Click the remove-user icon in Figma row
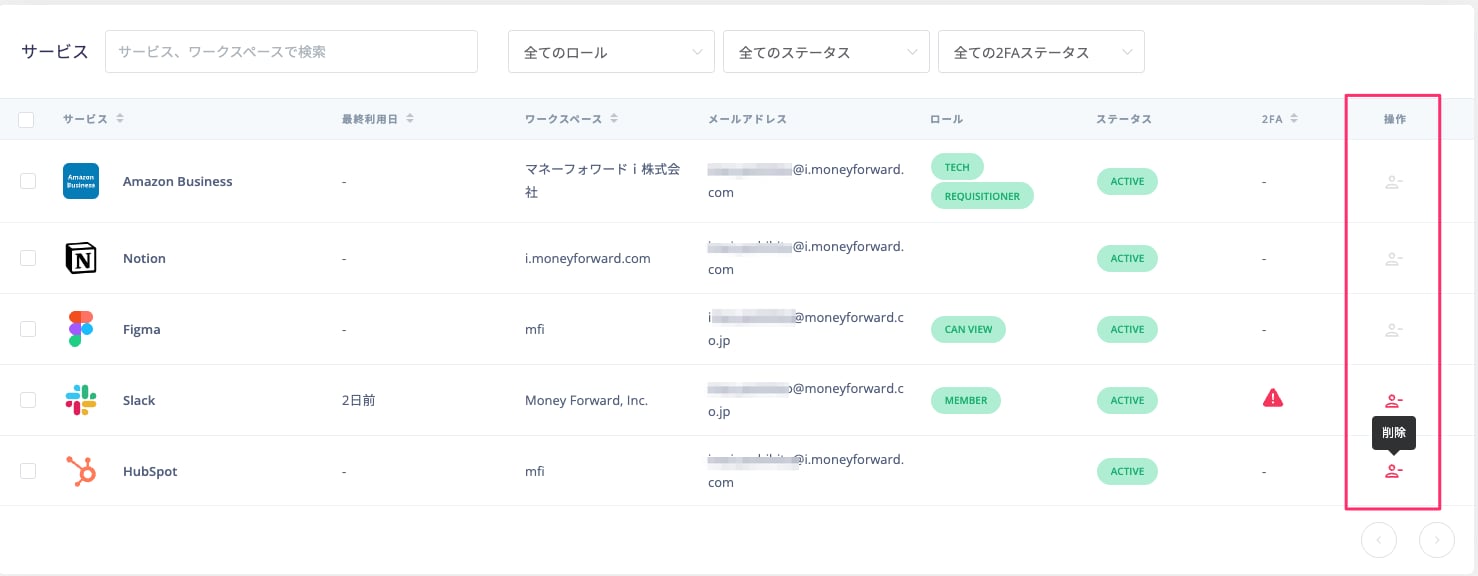Screen dimensions: 1478x576 pos(1393,330)
